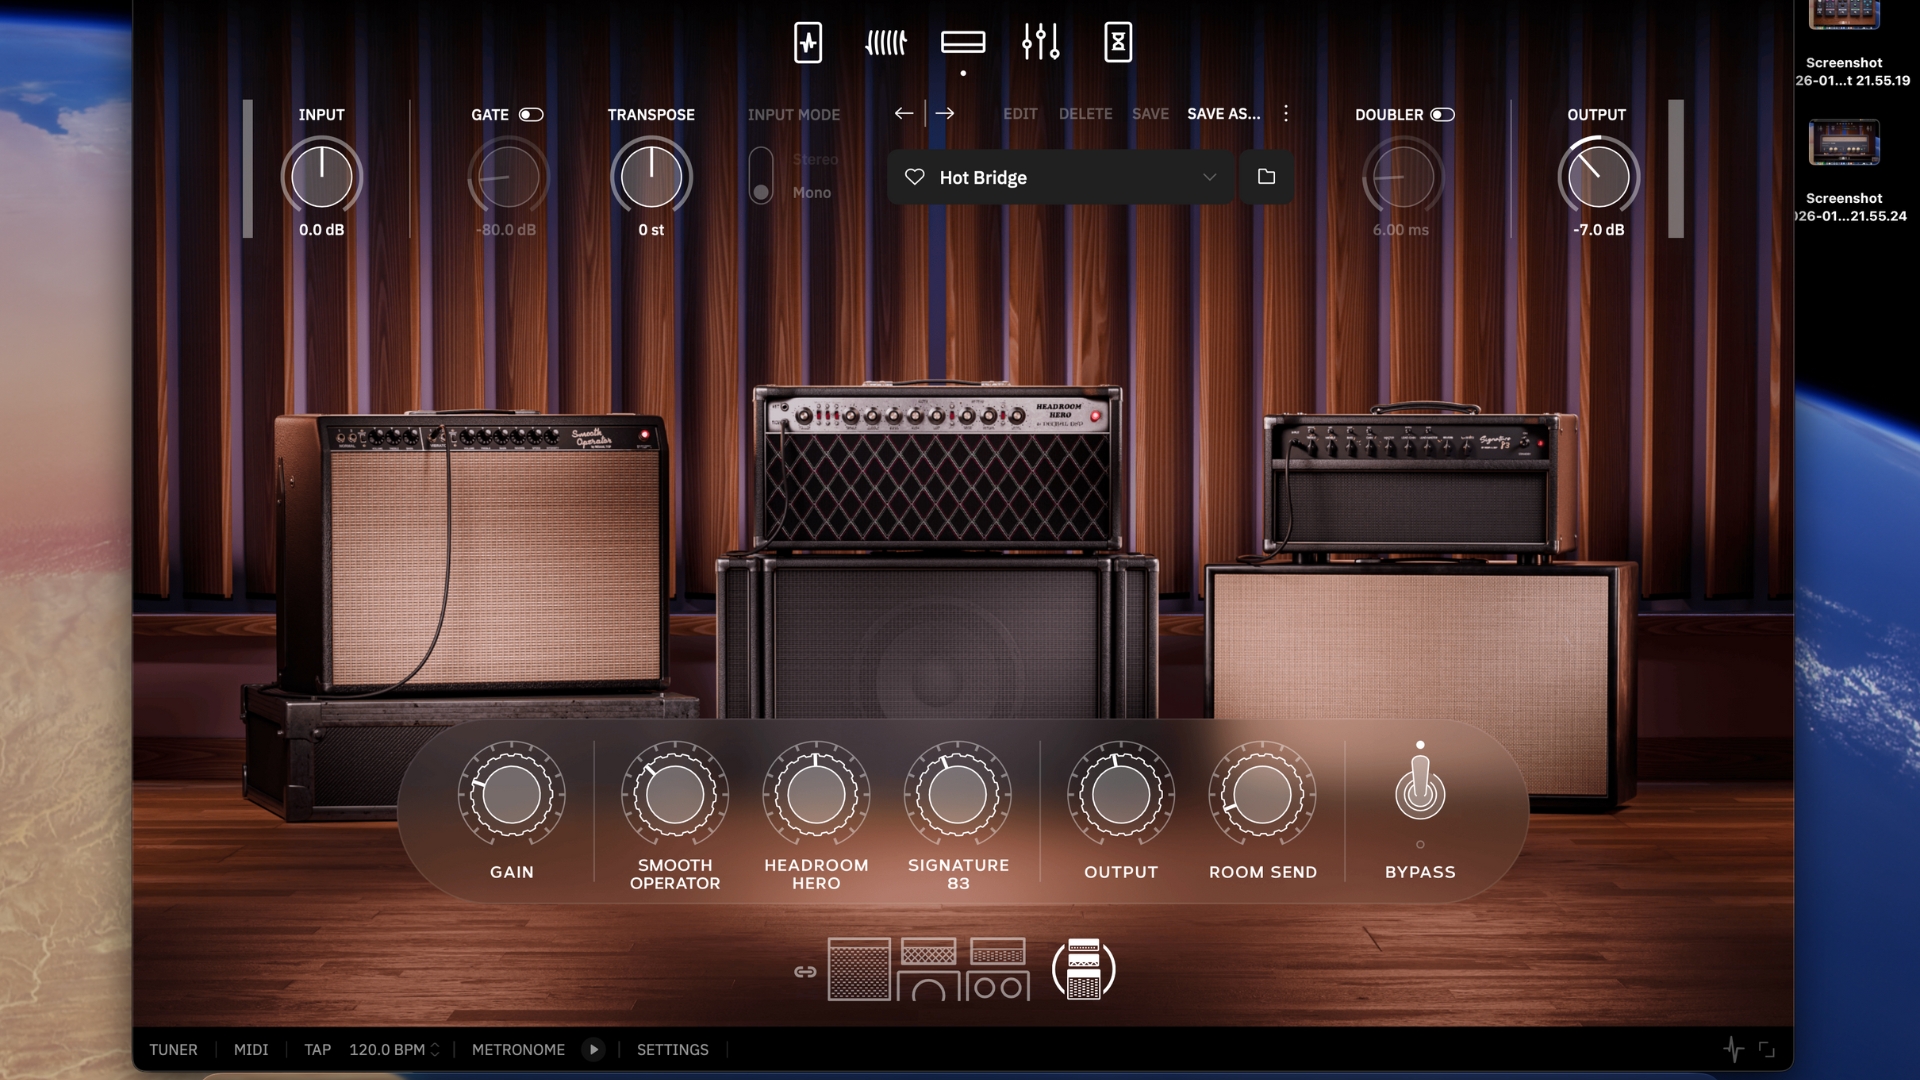Viewport: 1920px width, 1080px height.
Task: Click SAVE AS to save the preset
Action: (1222, 114)
